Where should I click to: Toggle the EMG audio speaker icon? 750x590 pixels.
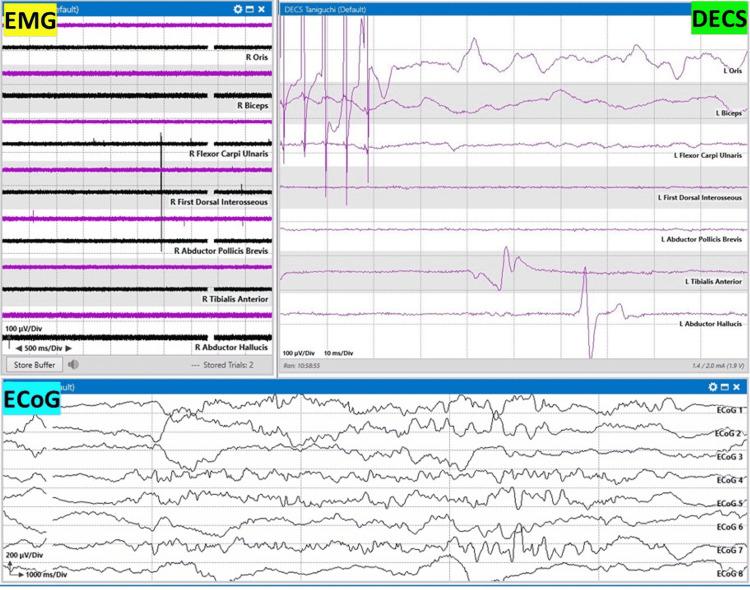74,365
